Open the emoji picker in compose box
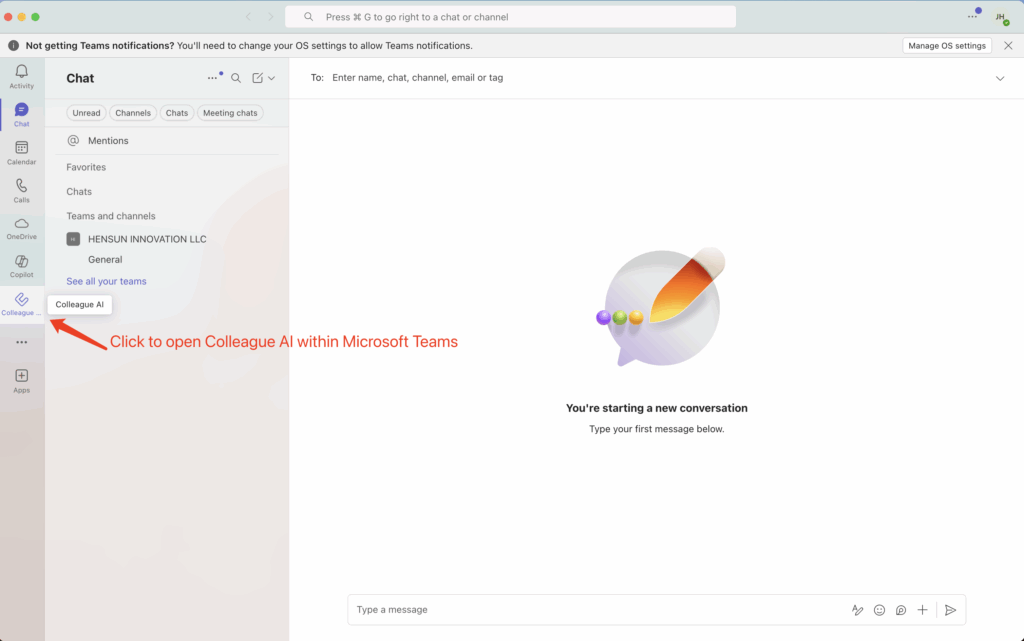This screenshot has height=641, width=1024. pos(880,610)
